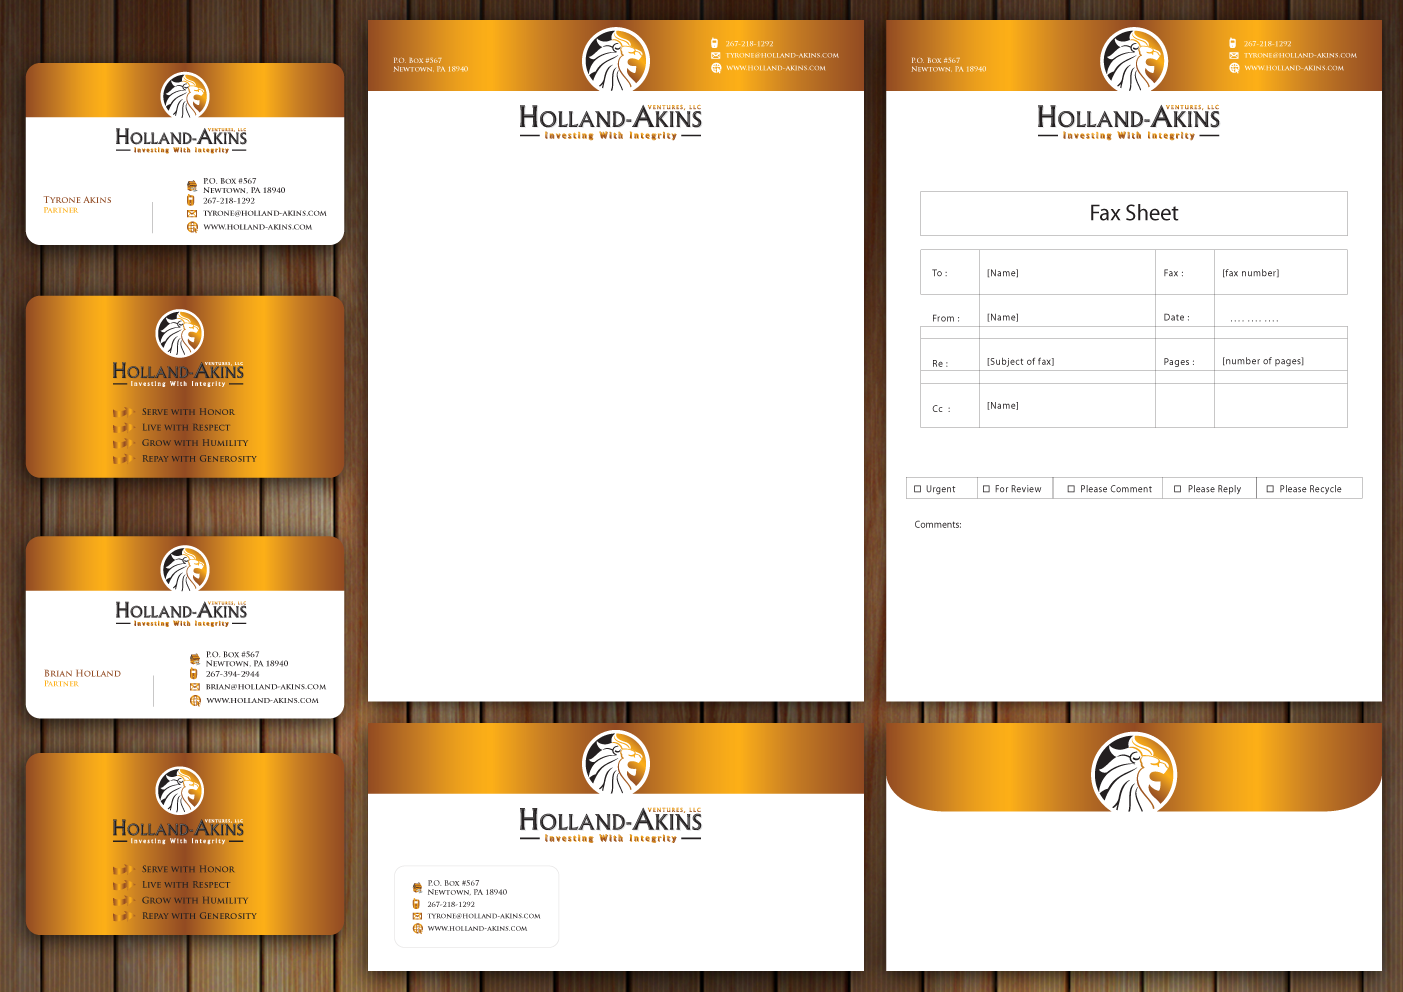
Task: Click the phone icon on Brian Holland's card
Action: [x=194, y=674]
